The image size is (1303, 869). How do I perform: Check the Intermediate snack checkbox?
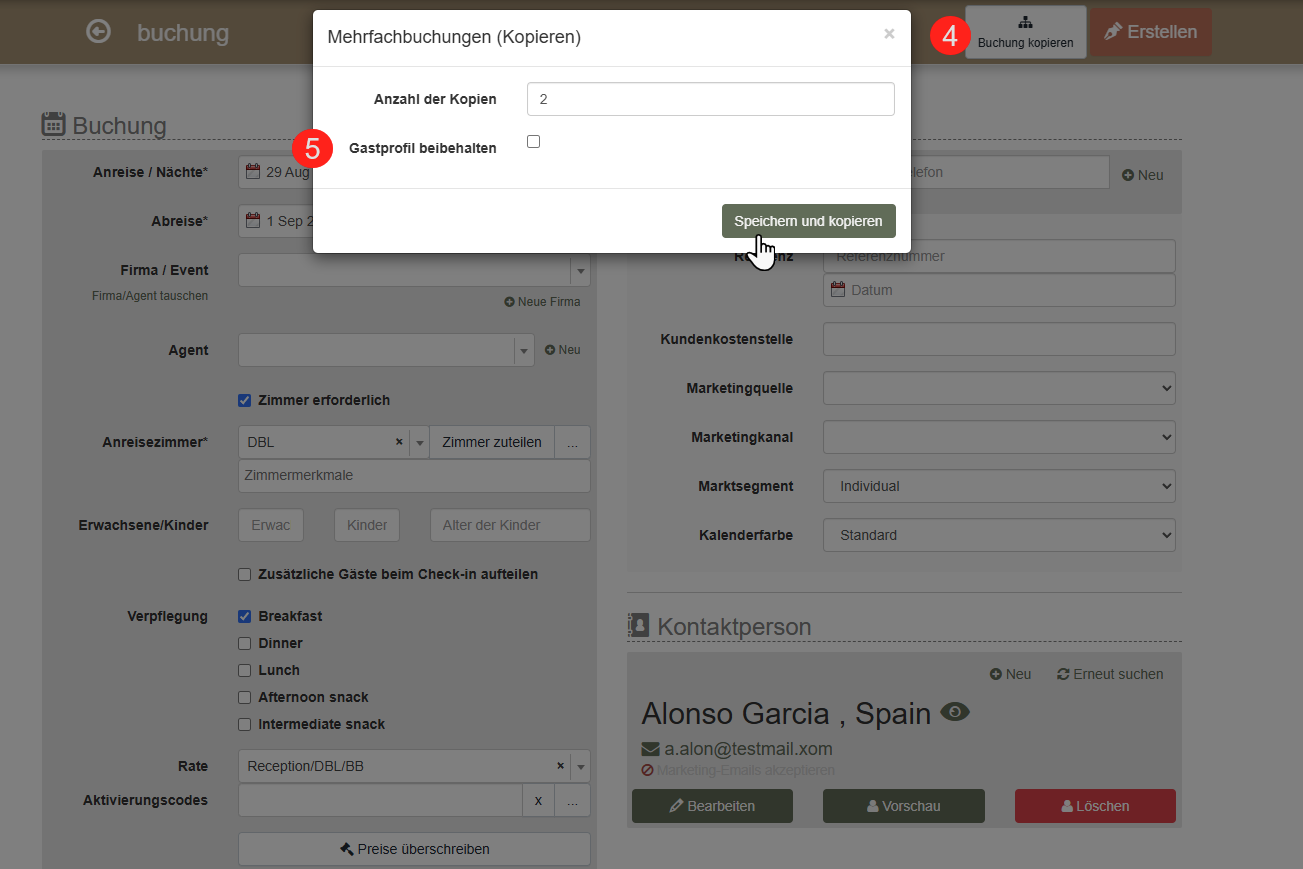click(x=244, y=724)
